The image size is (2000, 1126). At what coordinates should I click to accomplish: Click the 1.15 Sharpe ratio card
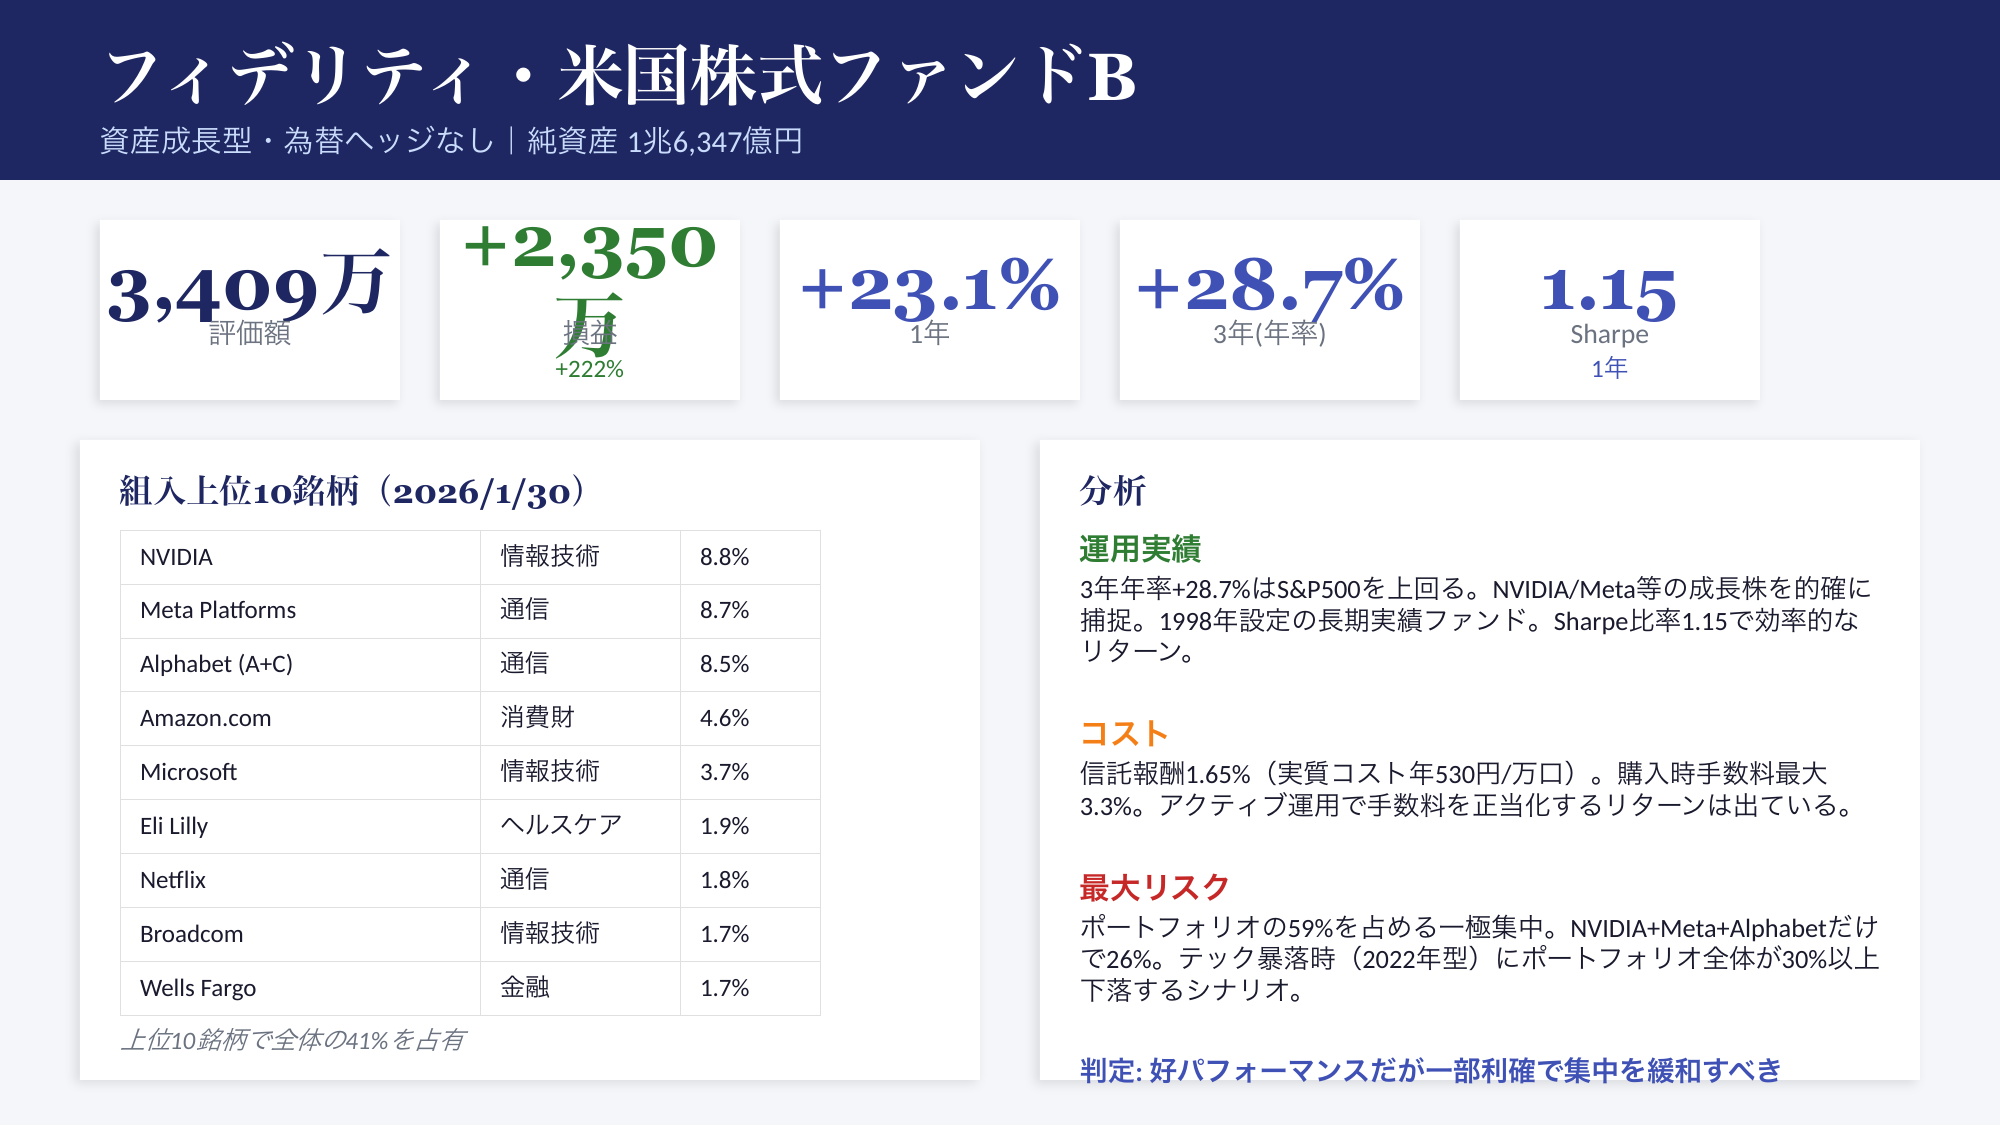click(1609, 309)
